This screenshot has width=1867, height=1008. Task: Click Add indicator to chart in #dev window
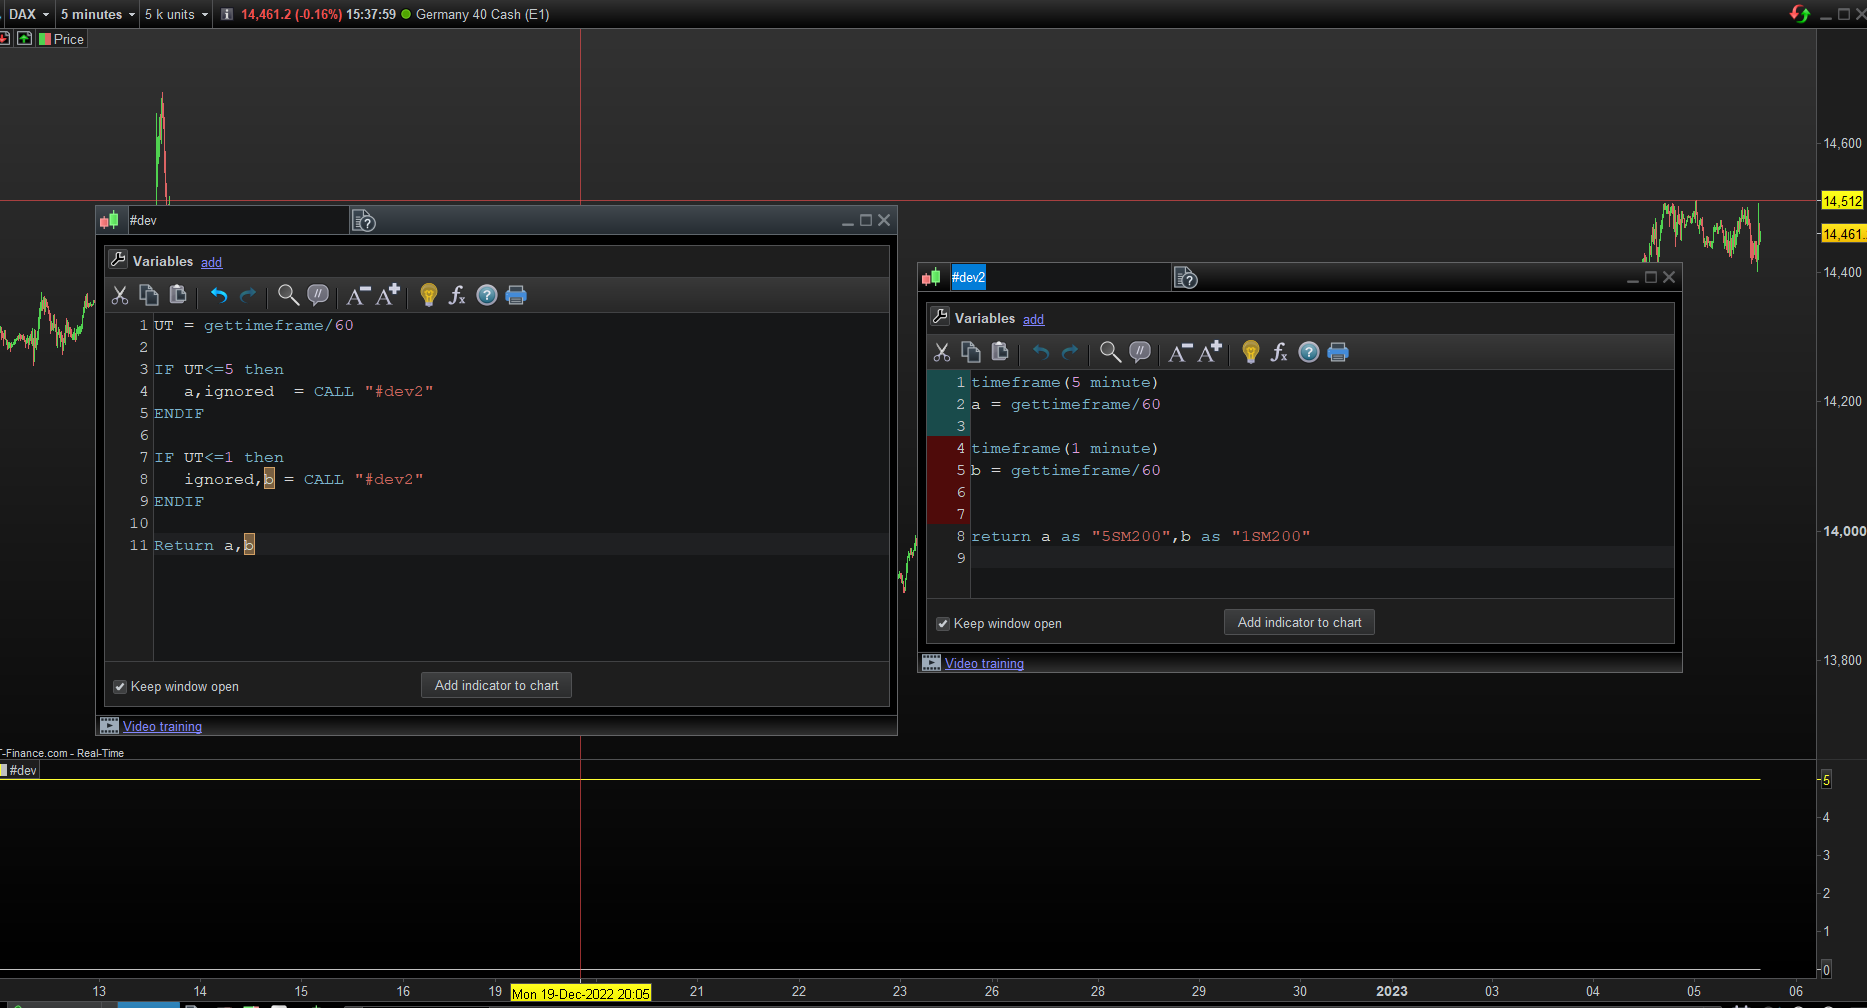(496, 686)
